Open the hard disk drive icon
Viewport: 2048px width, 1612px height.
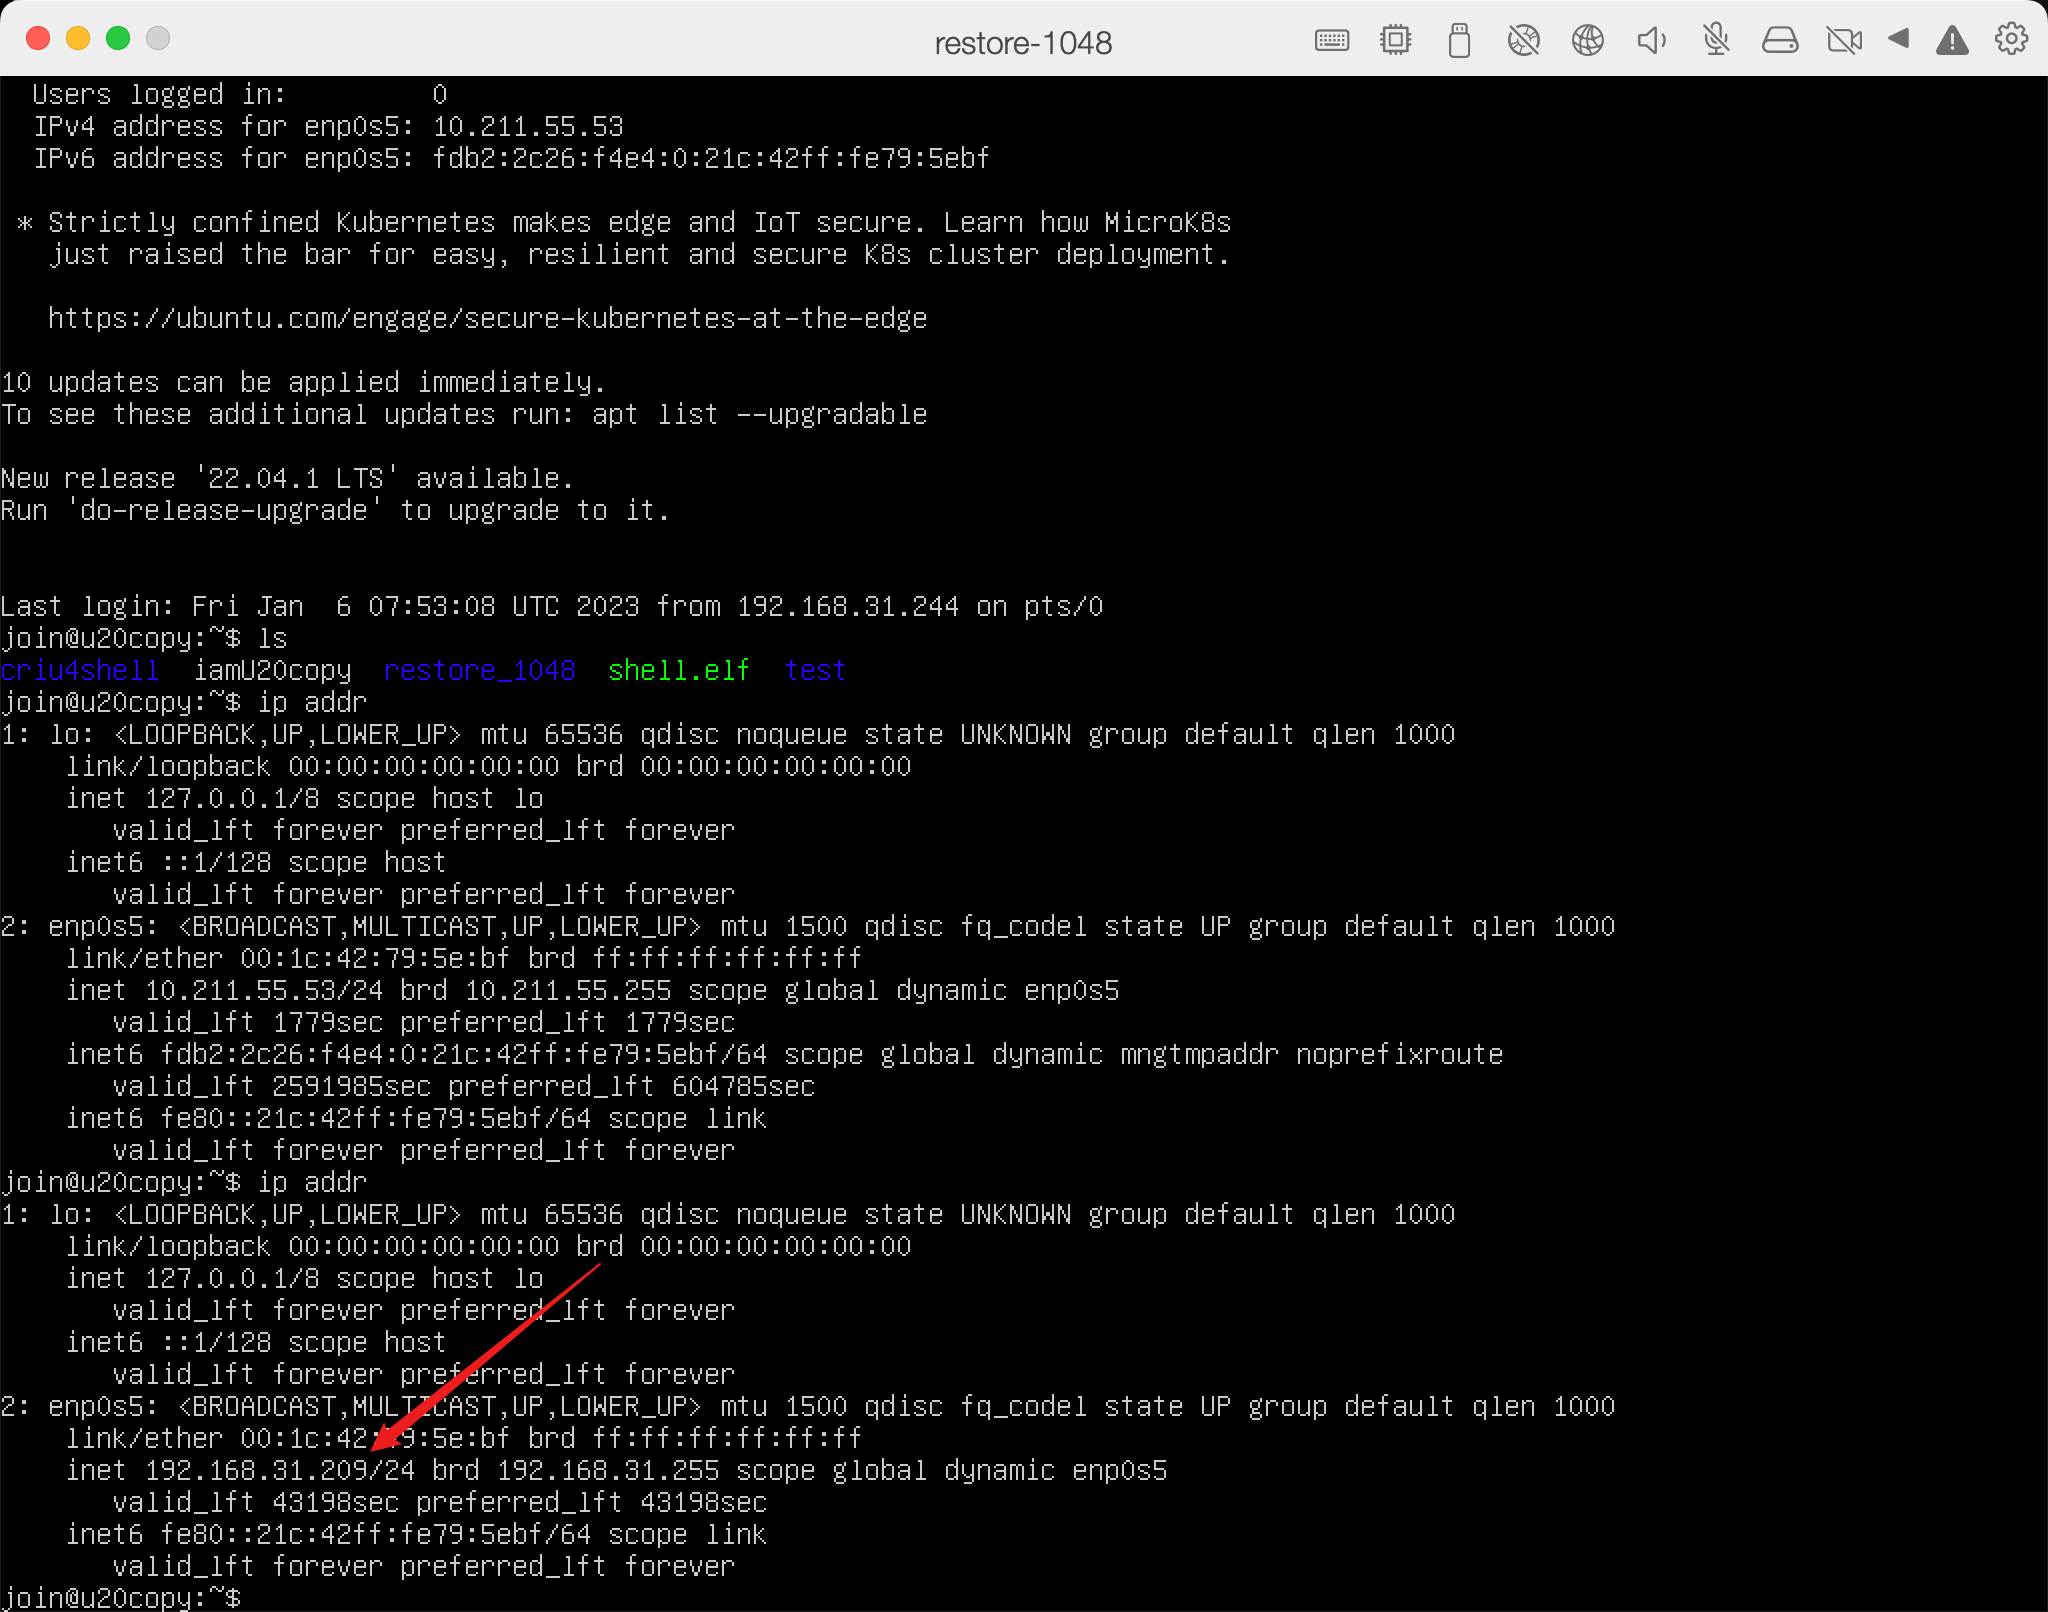click(1780, 40)
